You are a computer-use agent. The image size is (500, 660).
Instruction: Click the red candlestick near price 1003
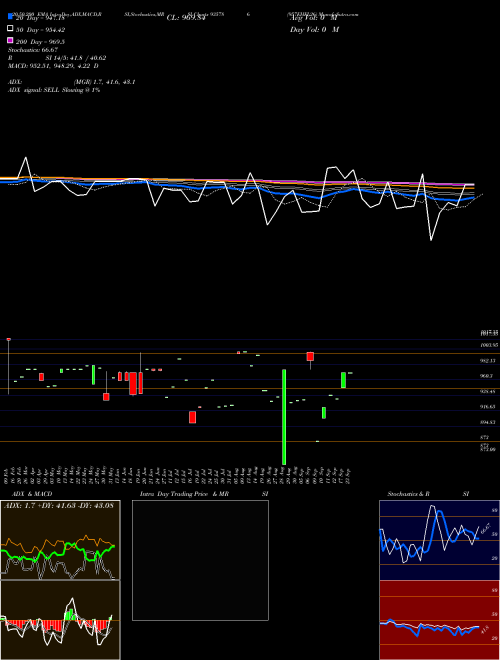pos(310,357)
